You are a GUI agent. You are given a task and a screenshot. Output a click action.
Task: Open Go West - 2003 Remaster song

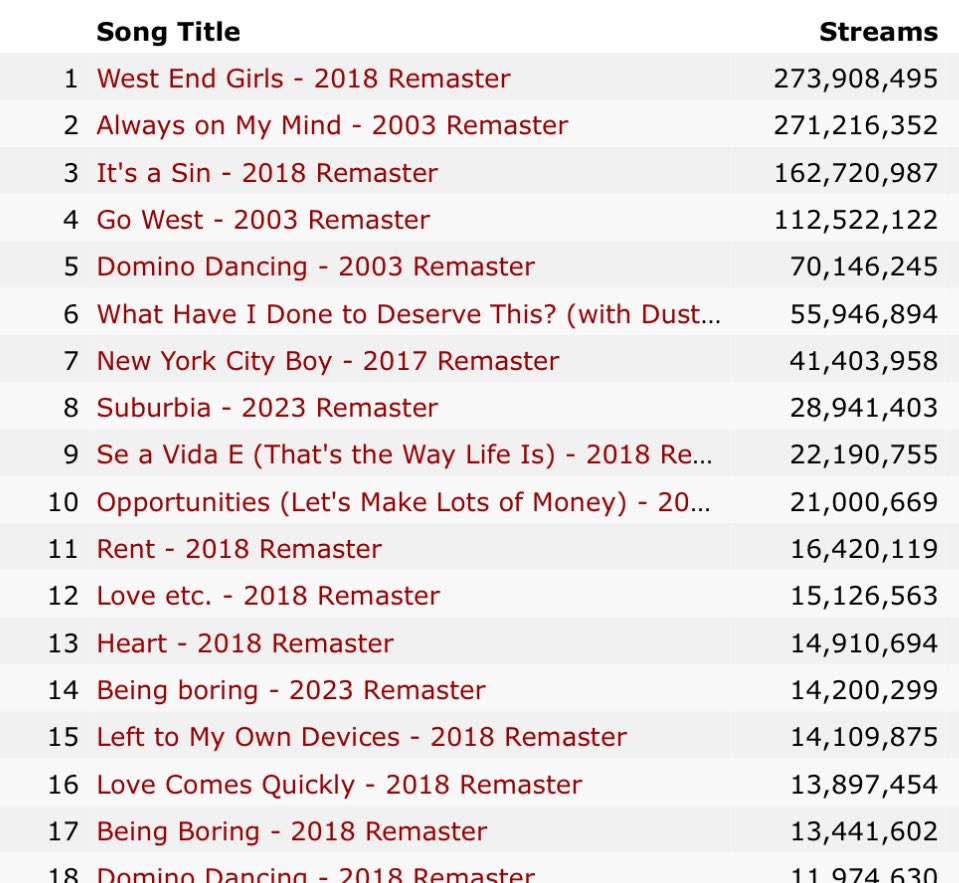tap(263, 220)
